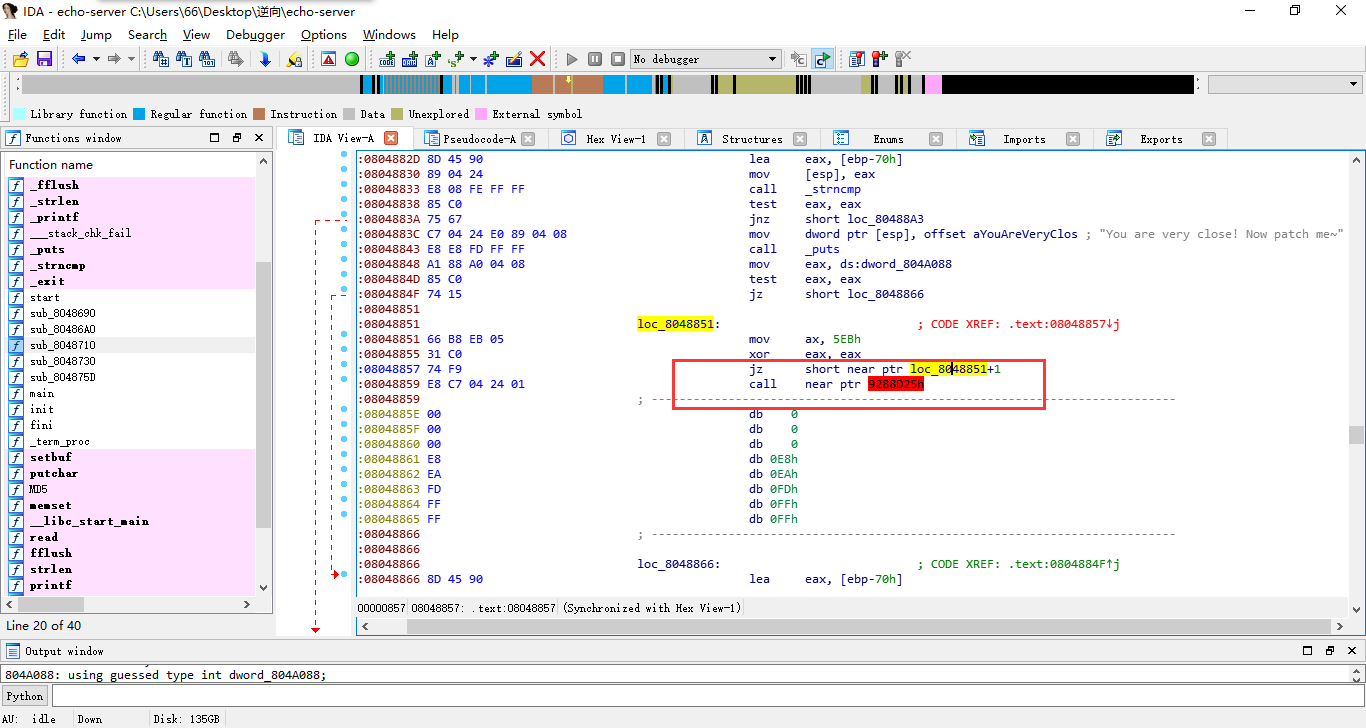This screenshot has width=1366, height=728.
Task: Click the Pause process icon
Action: point(594,58)
